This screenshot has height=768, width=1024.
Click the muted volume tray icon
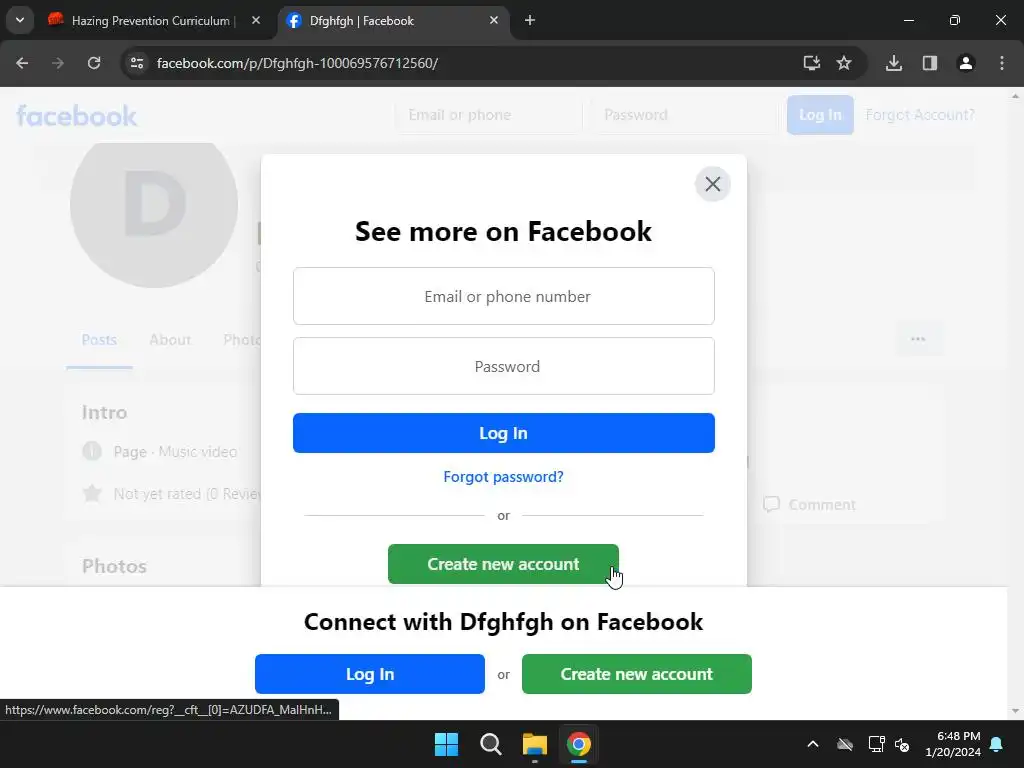pos(903,744)
